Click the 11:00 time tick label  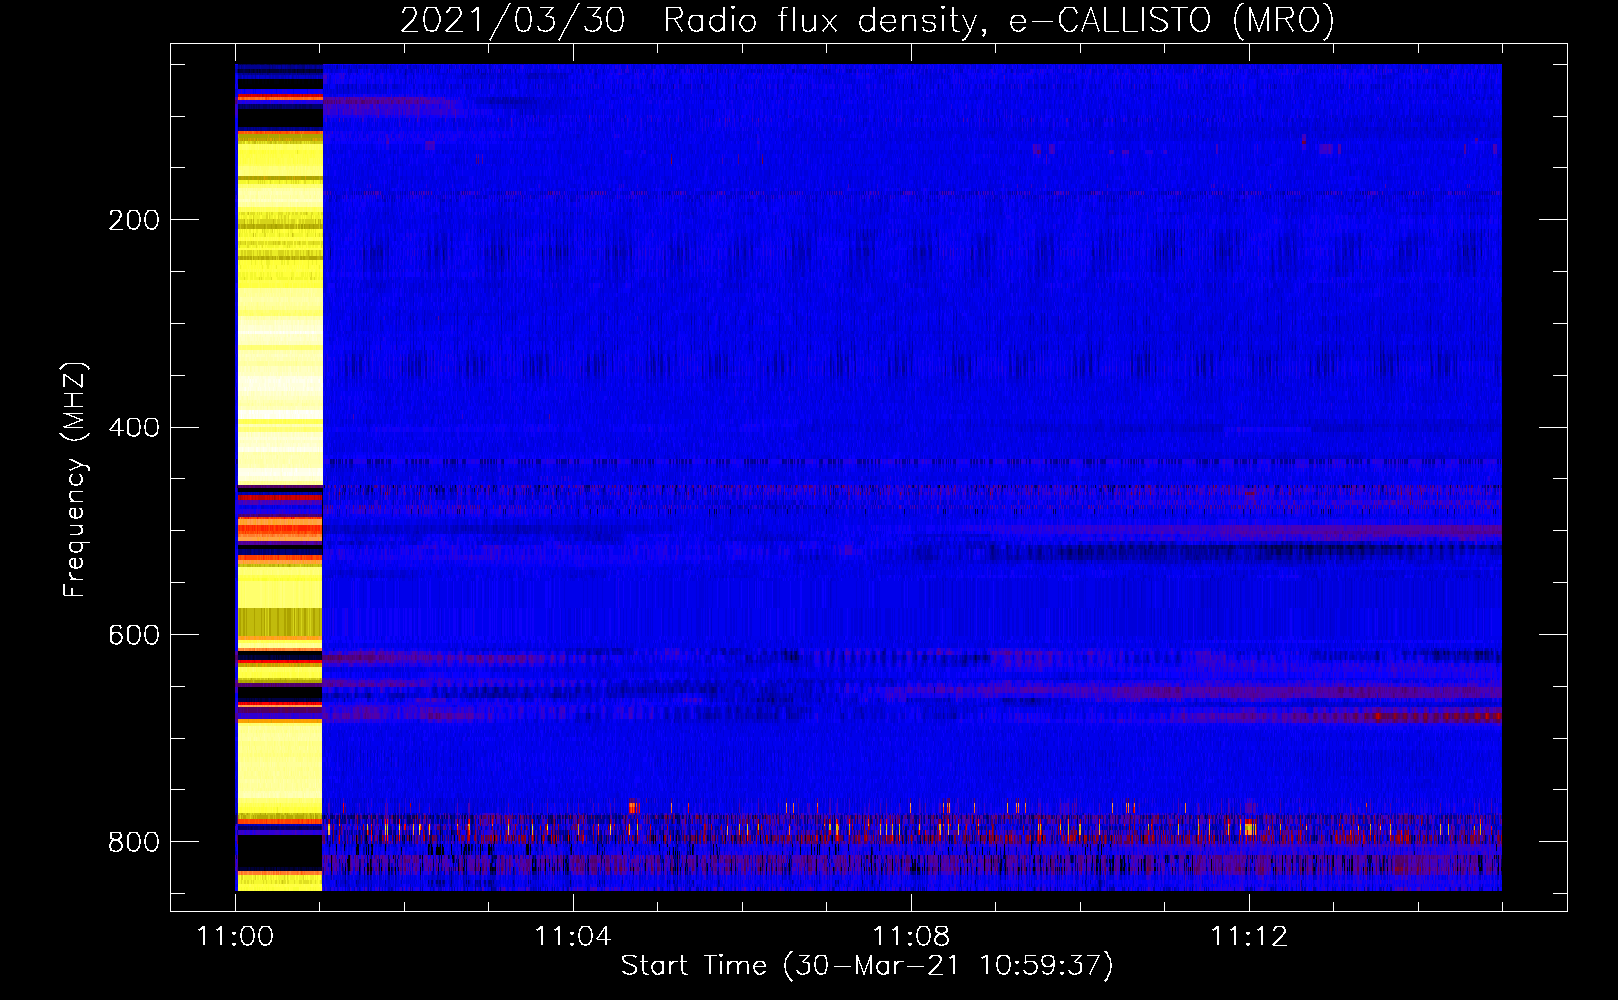point(235,937)
